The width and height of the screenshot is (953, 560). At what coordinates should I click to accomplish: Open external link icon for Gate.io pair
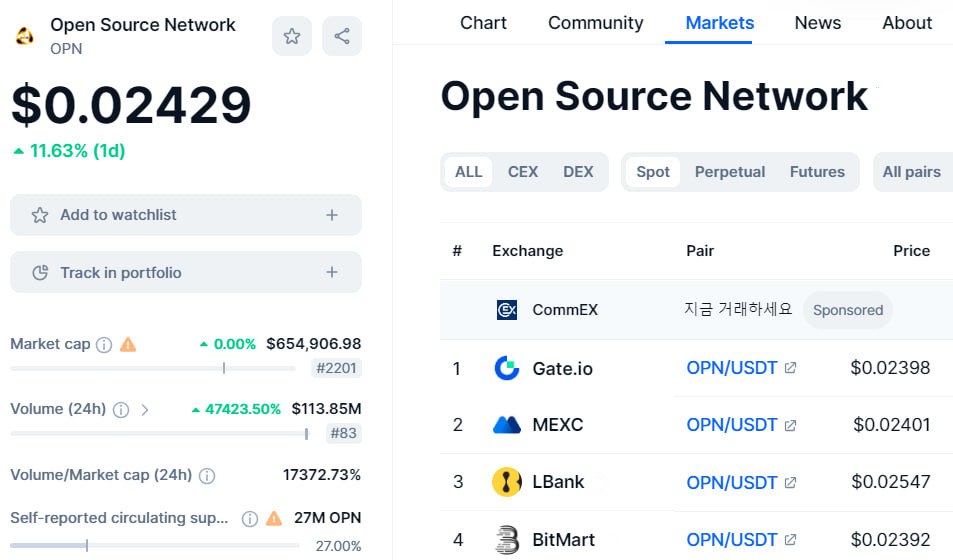tap(790, 368)
